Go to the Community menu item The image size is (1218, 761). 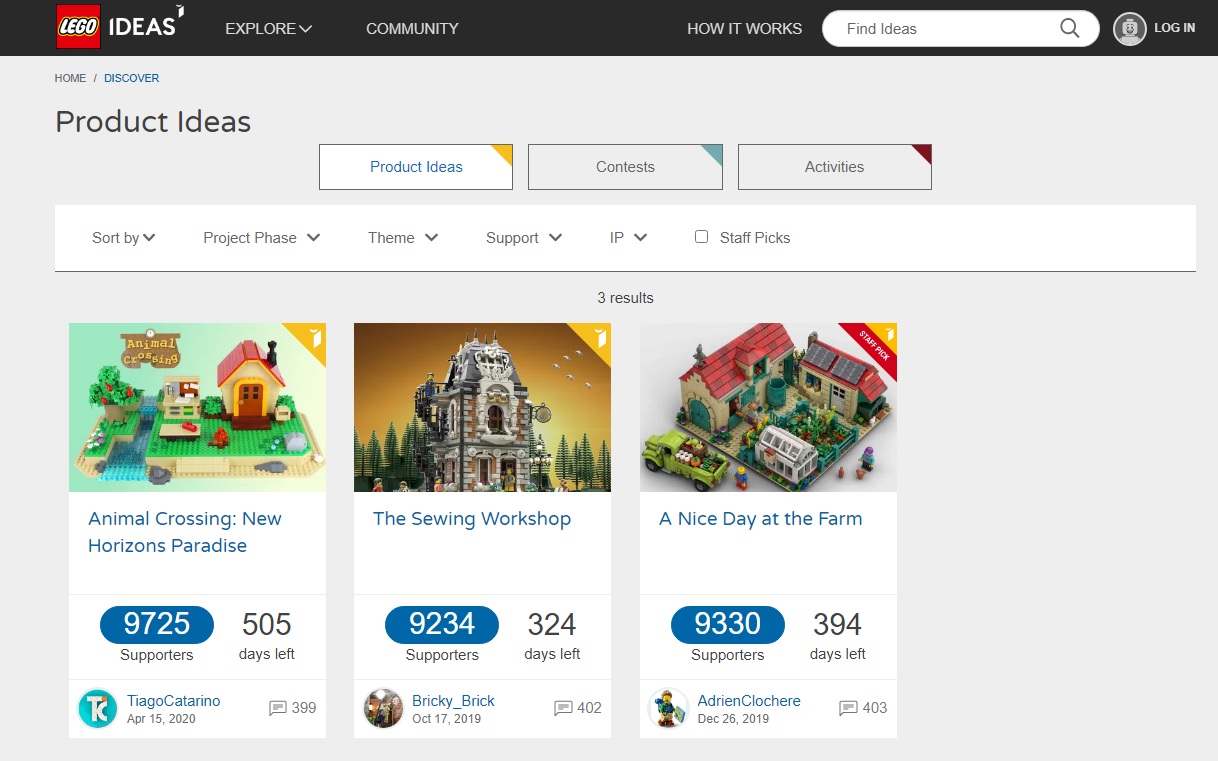click(412, 29)
